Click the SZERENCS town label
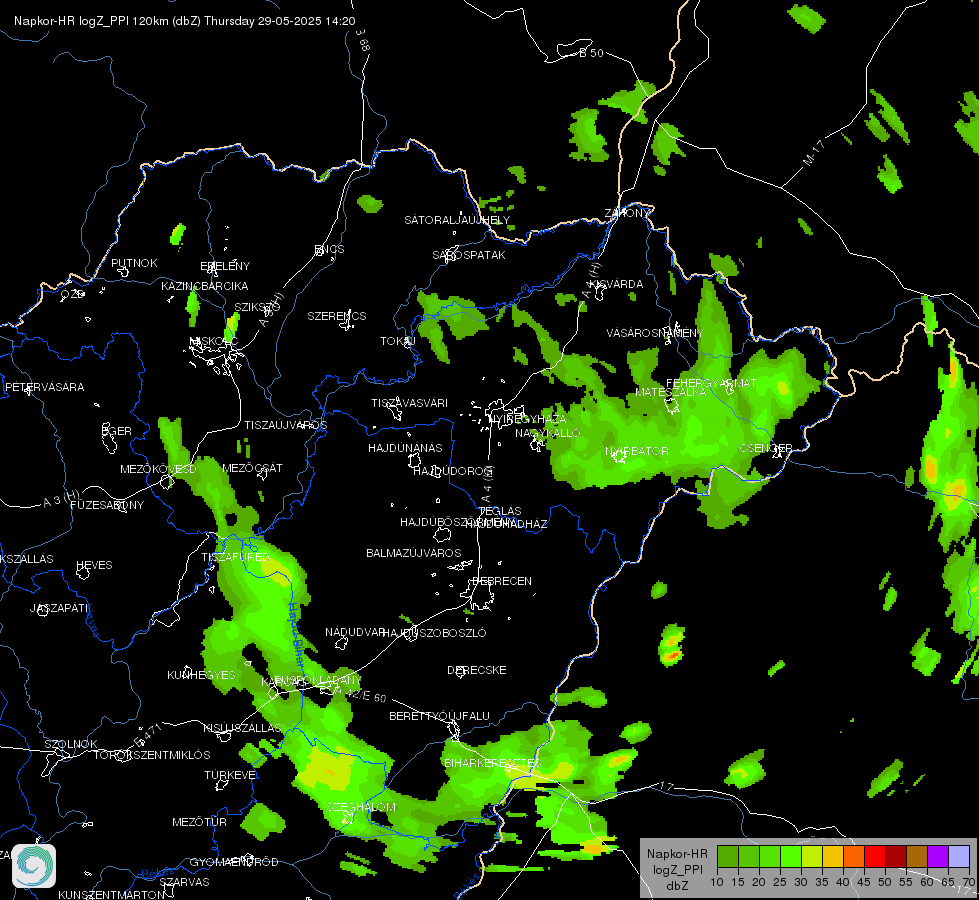This screenshot has height=900, width=979. (x=337, y=316)
